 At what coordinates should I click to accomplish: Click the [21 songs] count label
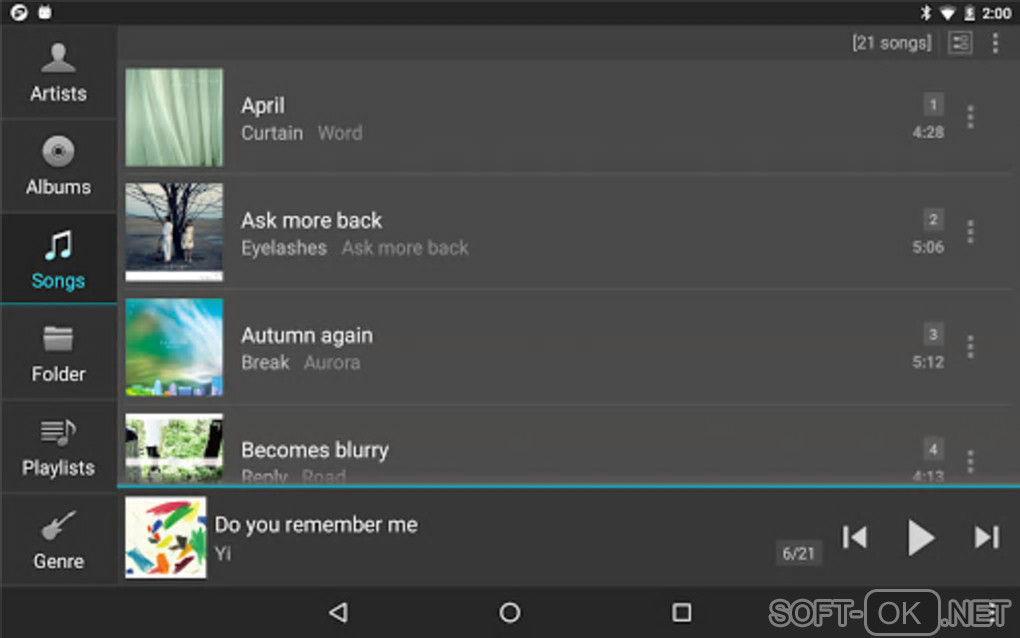892,43
